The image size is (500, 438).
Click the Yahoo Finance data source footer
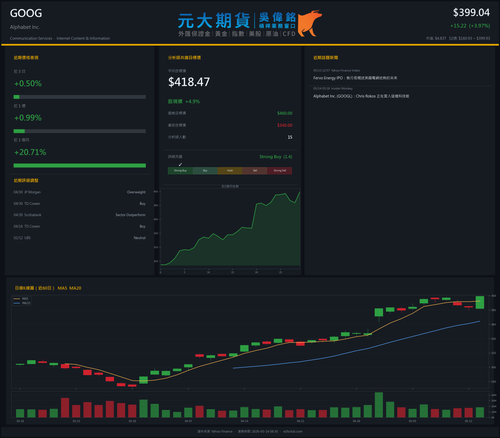pos(215,431)
